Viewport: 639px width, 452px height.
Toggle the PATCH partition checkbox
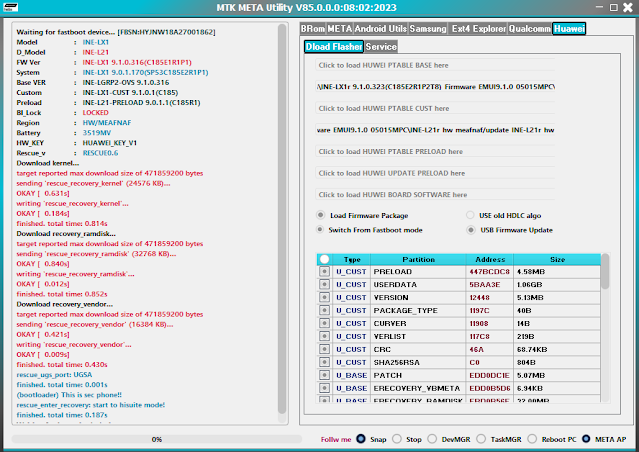click(x=324, y=375)
